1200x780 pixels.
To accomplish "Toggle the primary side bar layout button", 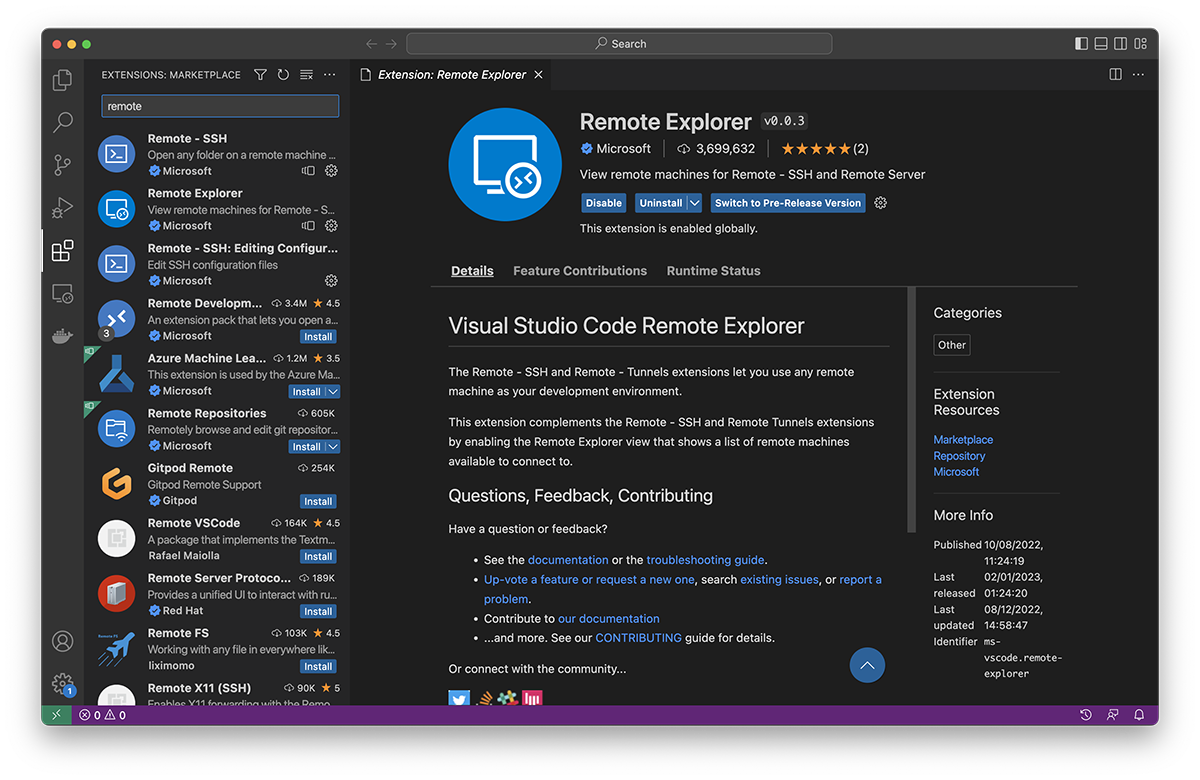I will [x=1081, y=44].
